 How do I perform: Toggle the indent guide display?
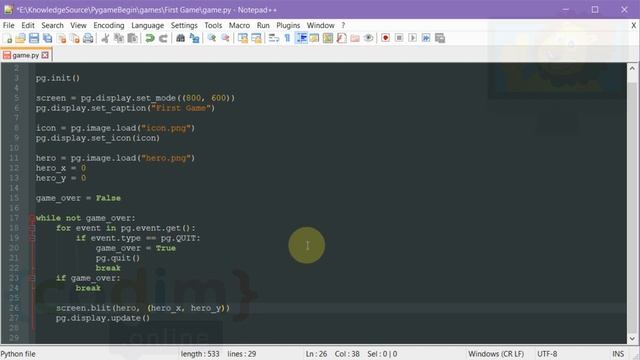pyautogui.click(x=302, y=38)
